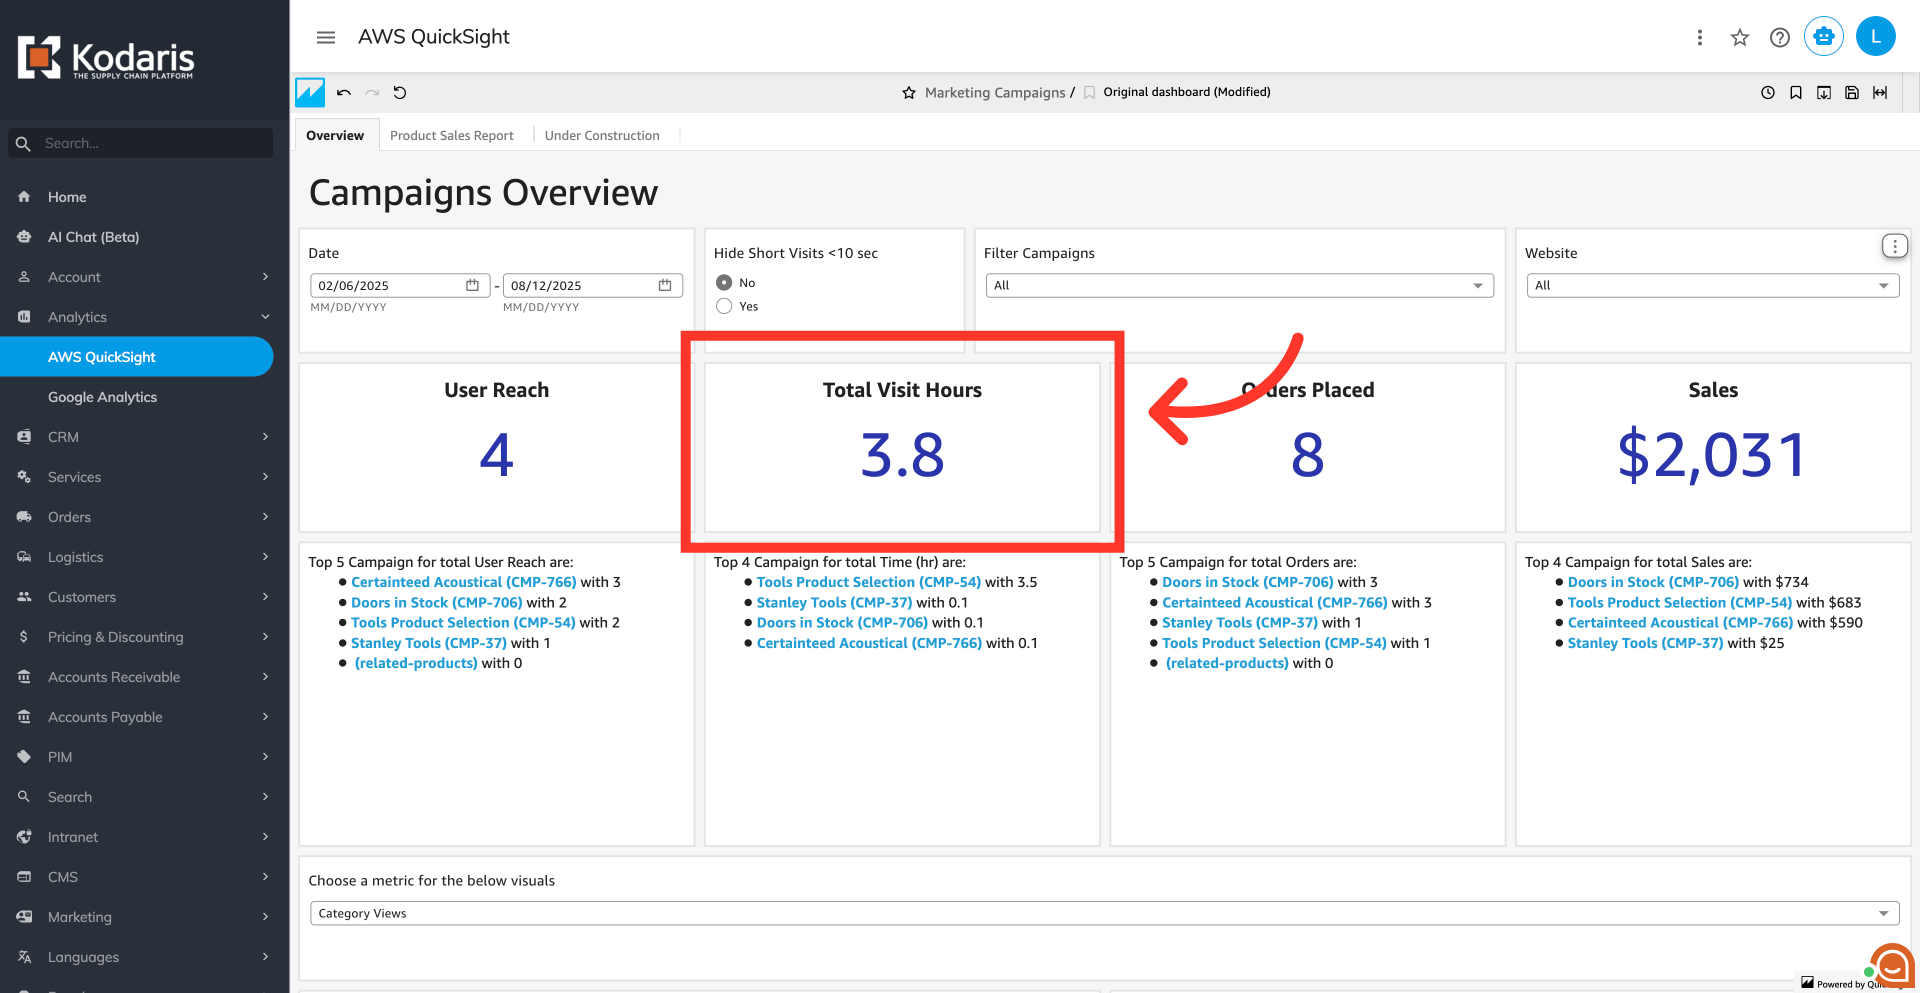1920x993 pixels.
Task: Open the Intranet sidebar item
Action: click(x=144, y=837)
